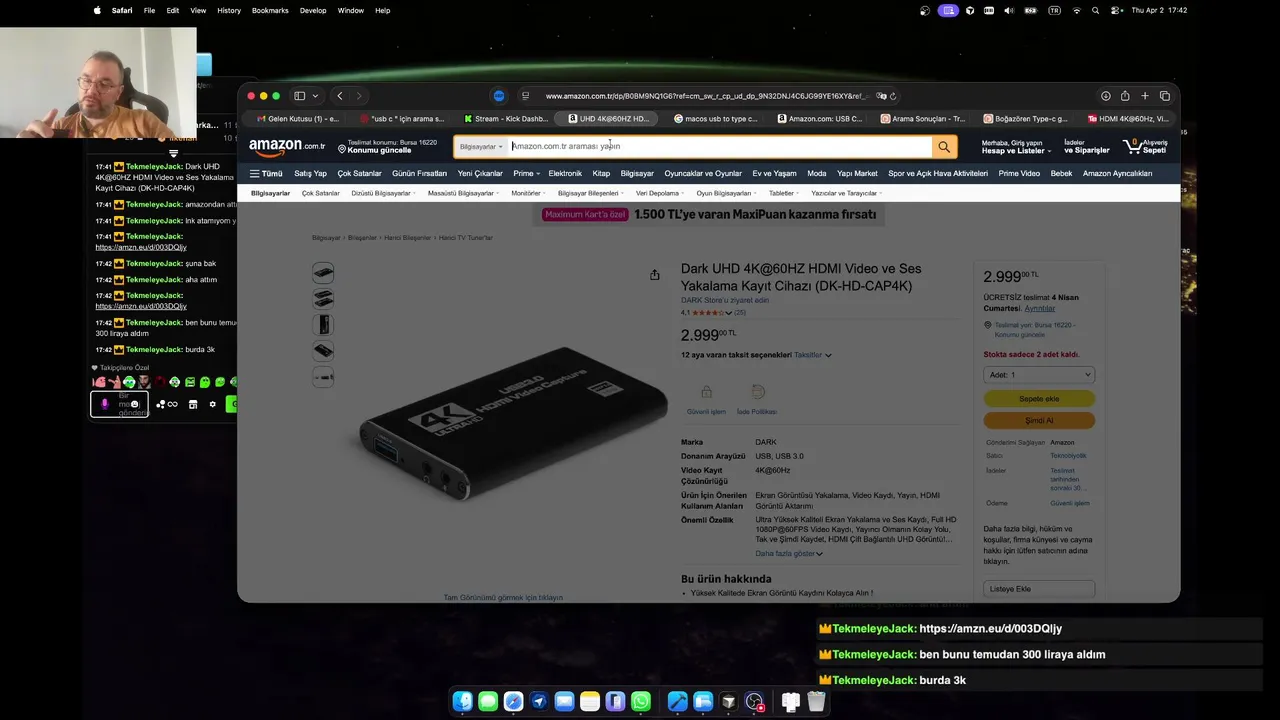Show Safari tab overview icon
Screen dimensions: 1280x720
click(x=1164, y=96)
